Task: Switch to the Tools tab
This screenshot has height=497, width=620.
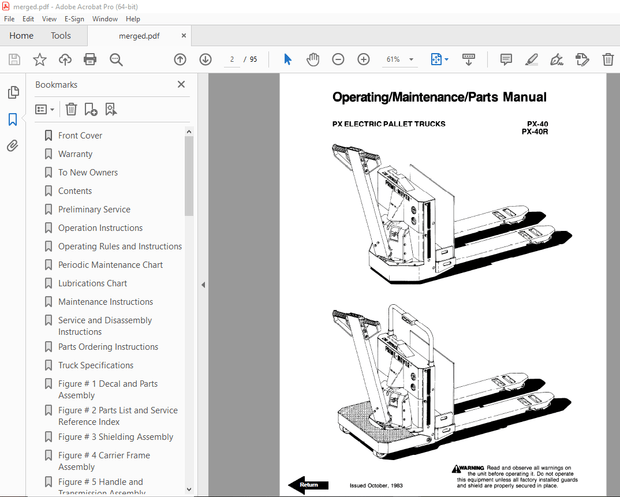Action: pyautogui.click(x=60, y=36)
